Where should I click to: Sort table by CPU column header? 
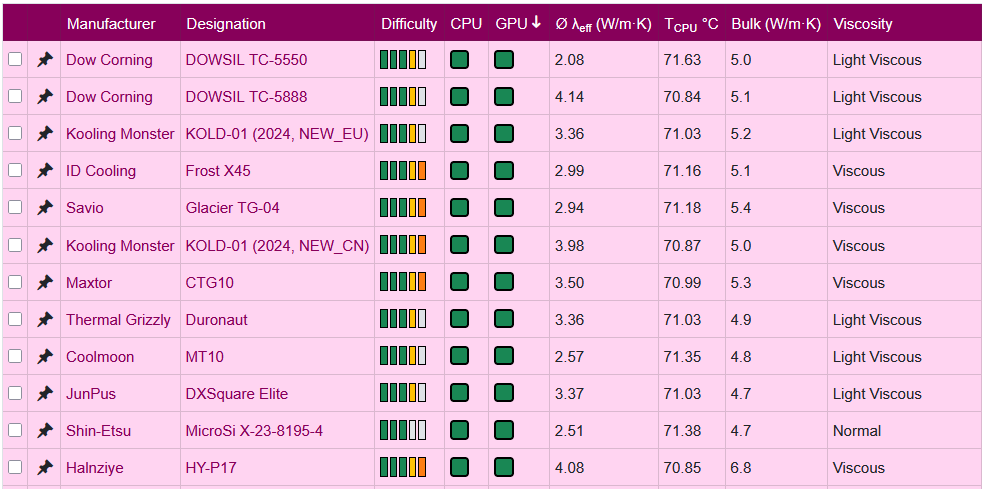tap(466, 24)
